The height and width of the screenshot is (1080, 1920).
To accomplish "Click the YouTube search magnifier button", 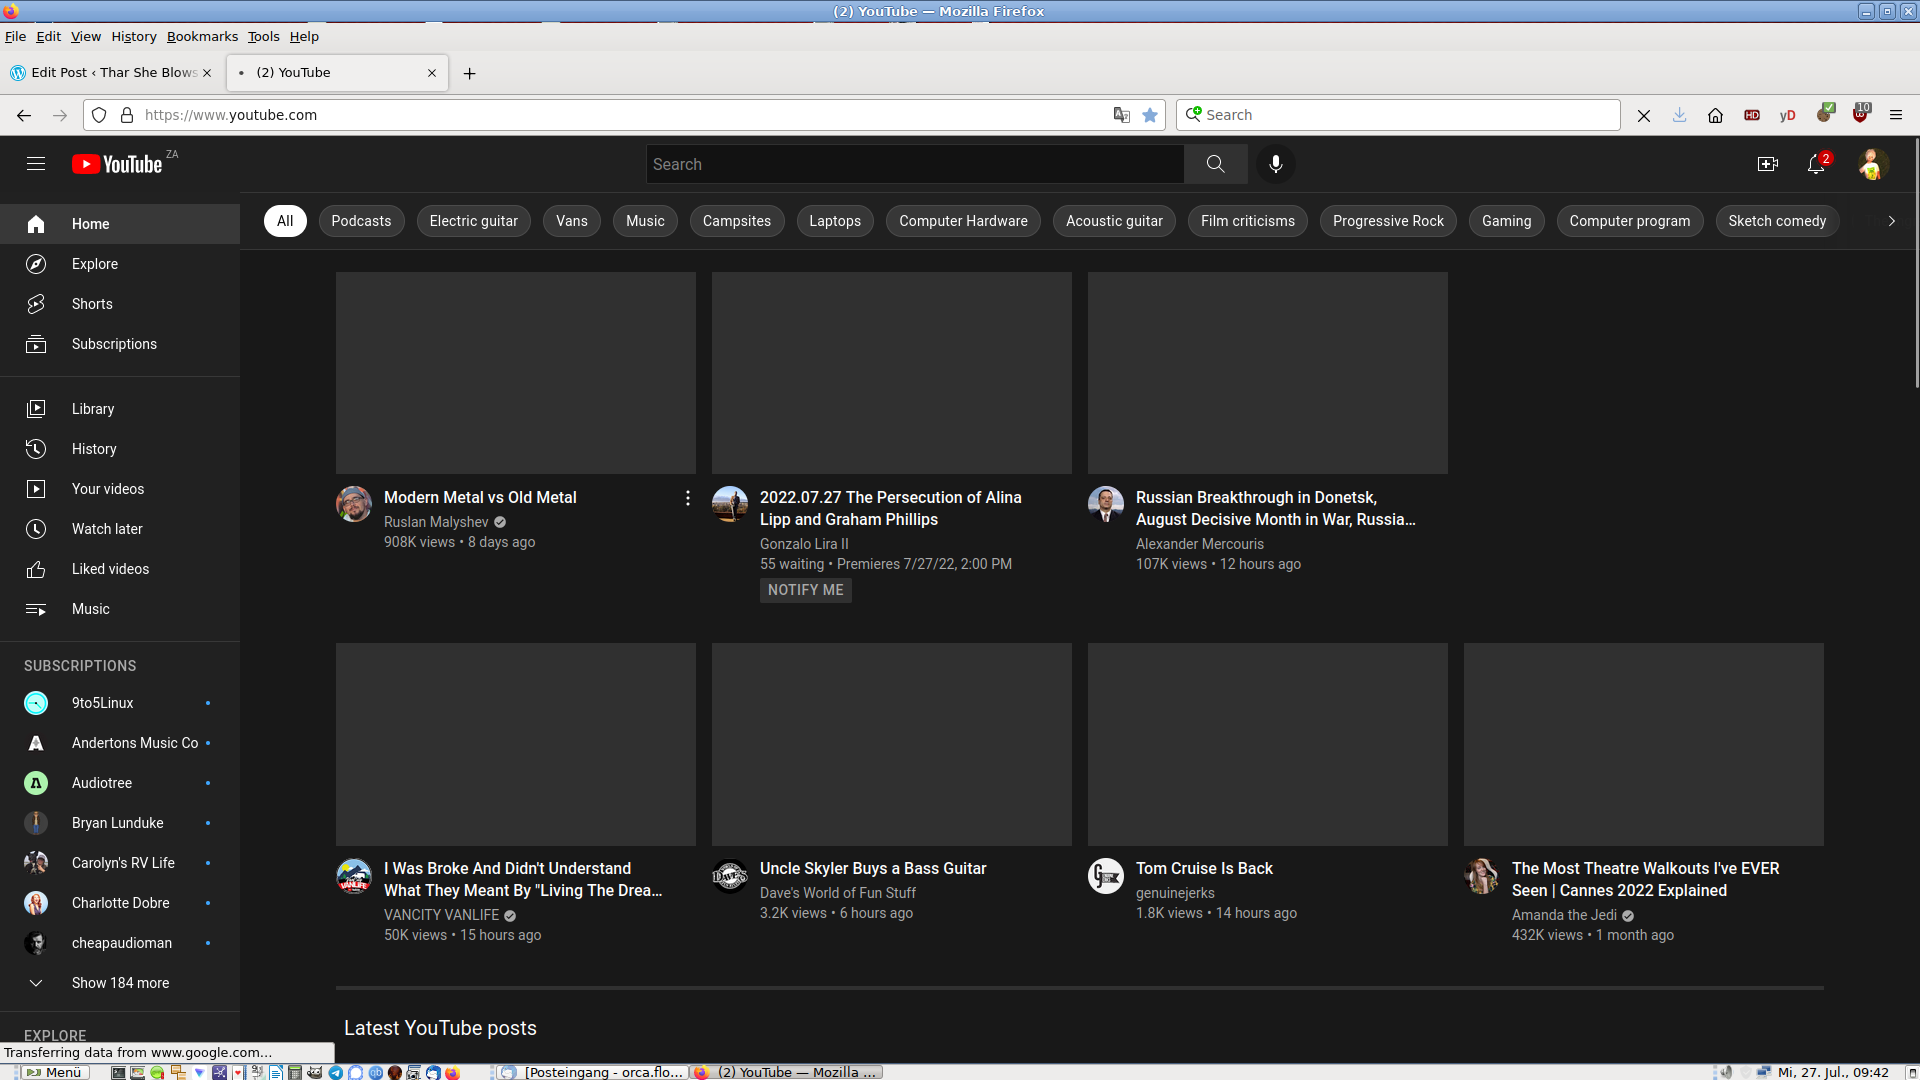I will pos(1215,164).
